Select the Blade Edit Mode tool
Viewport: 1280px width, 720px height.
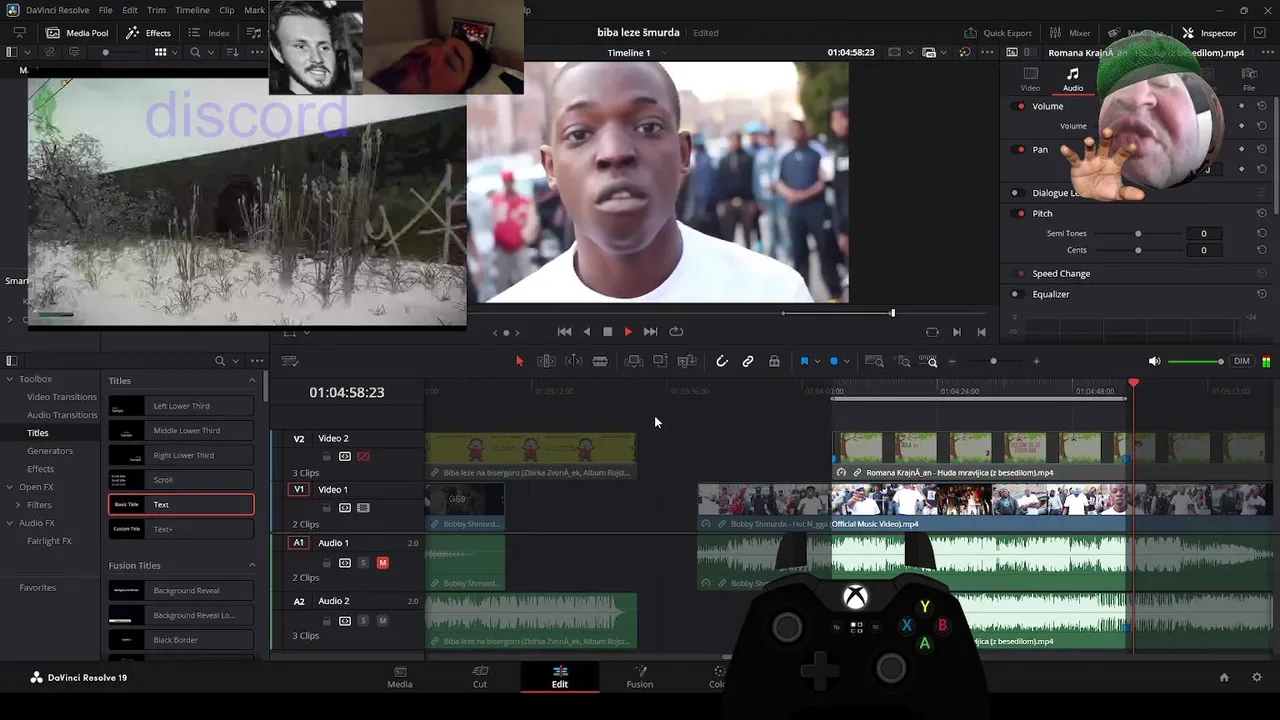(600, 361)
